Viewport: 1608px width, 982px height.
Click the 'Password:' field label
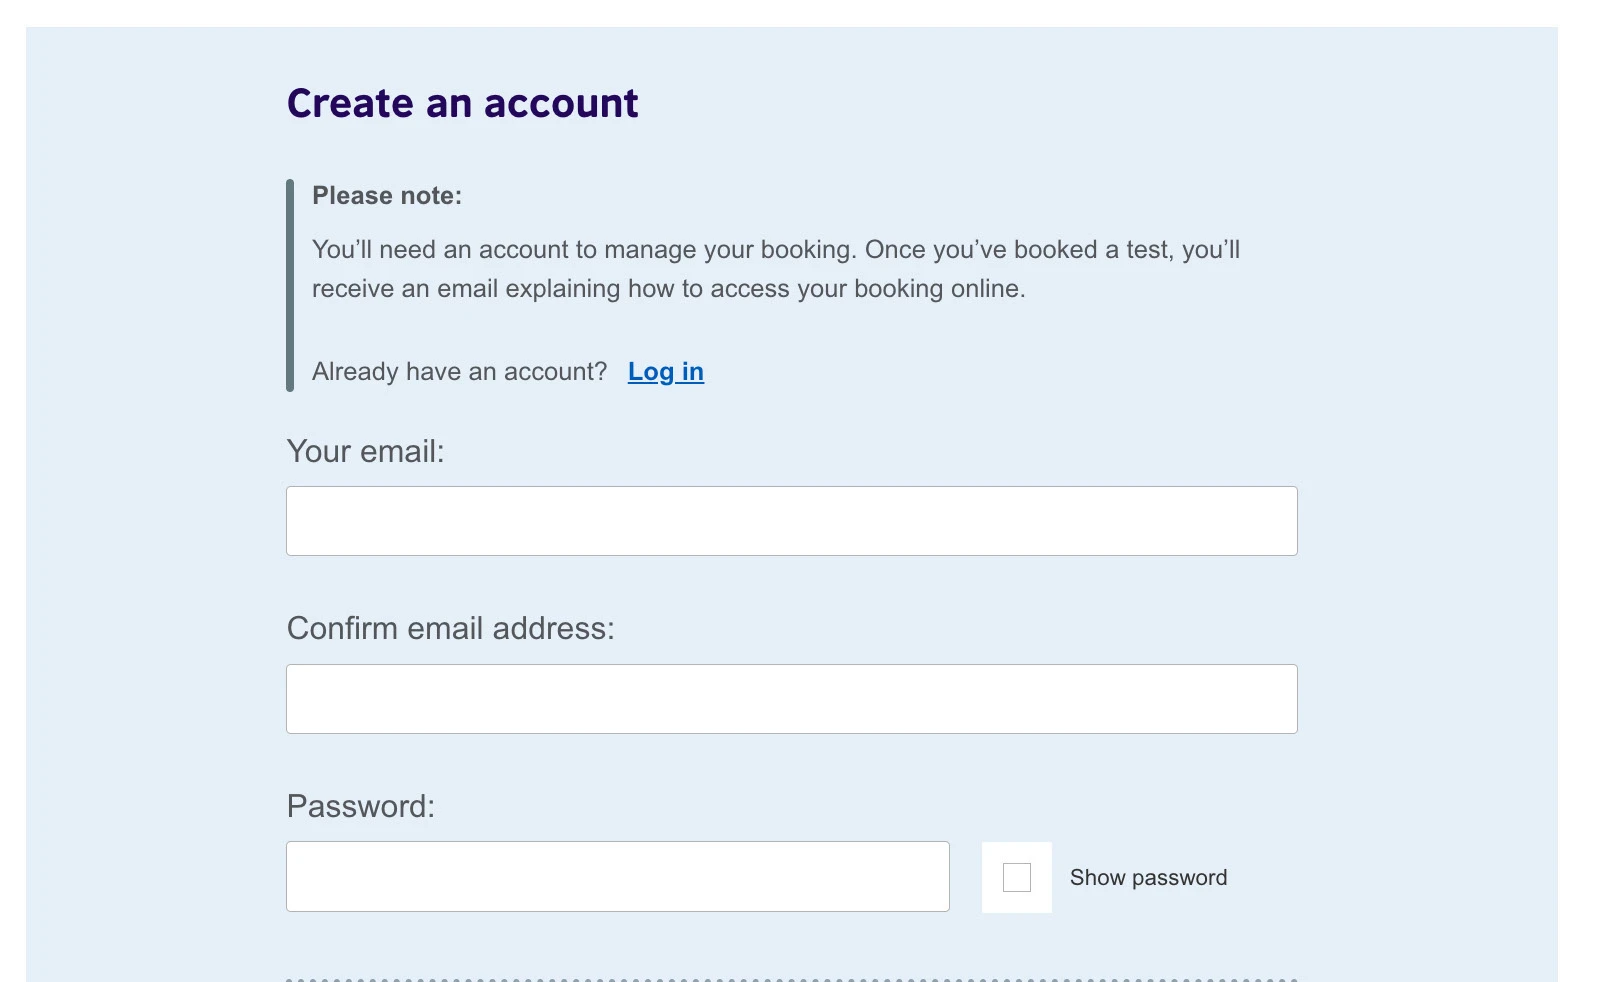pyautogui.click(x=360, y=806)
